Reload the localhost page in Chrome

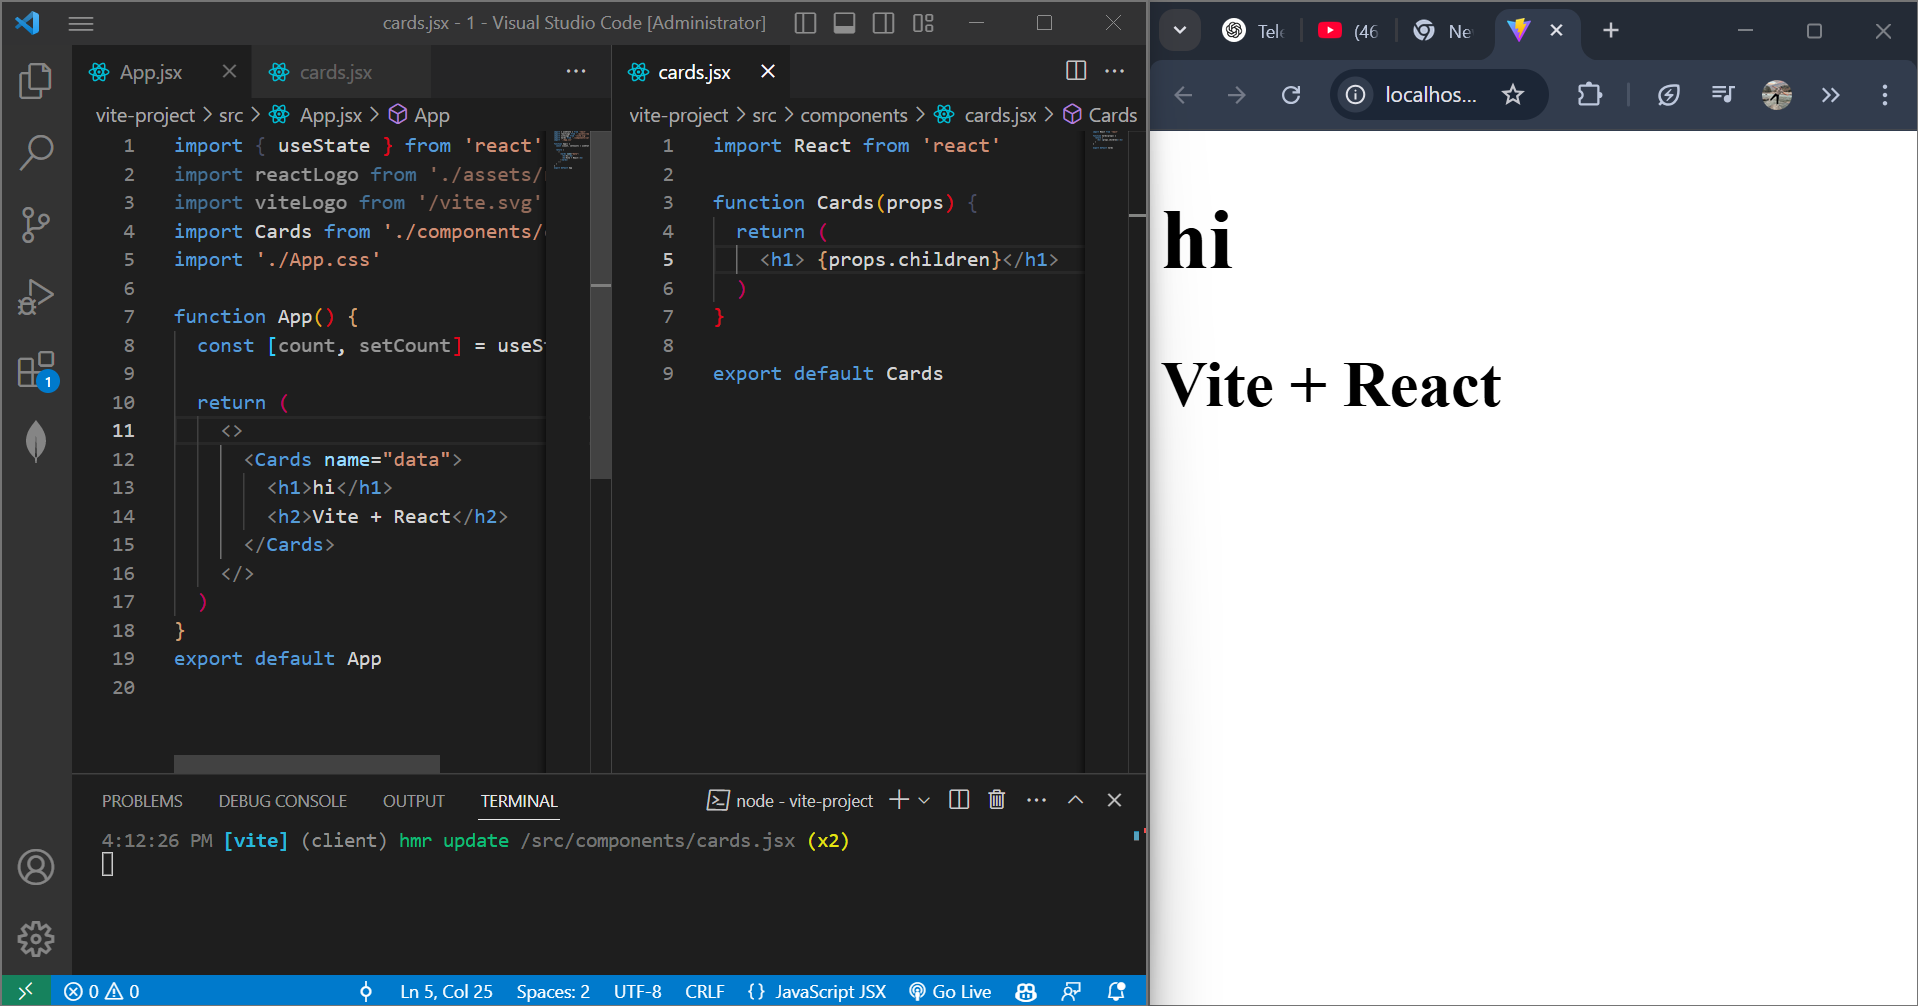[1291, 94]
